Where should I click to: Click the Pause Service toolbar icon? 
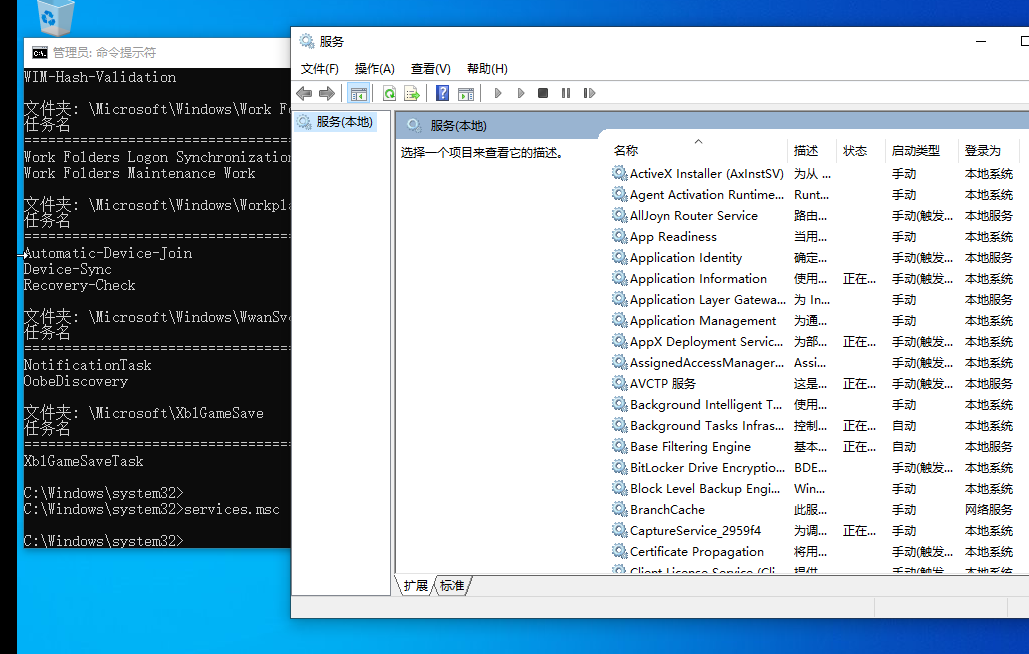(566, 93)
